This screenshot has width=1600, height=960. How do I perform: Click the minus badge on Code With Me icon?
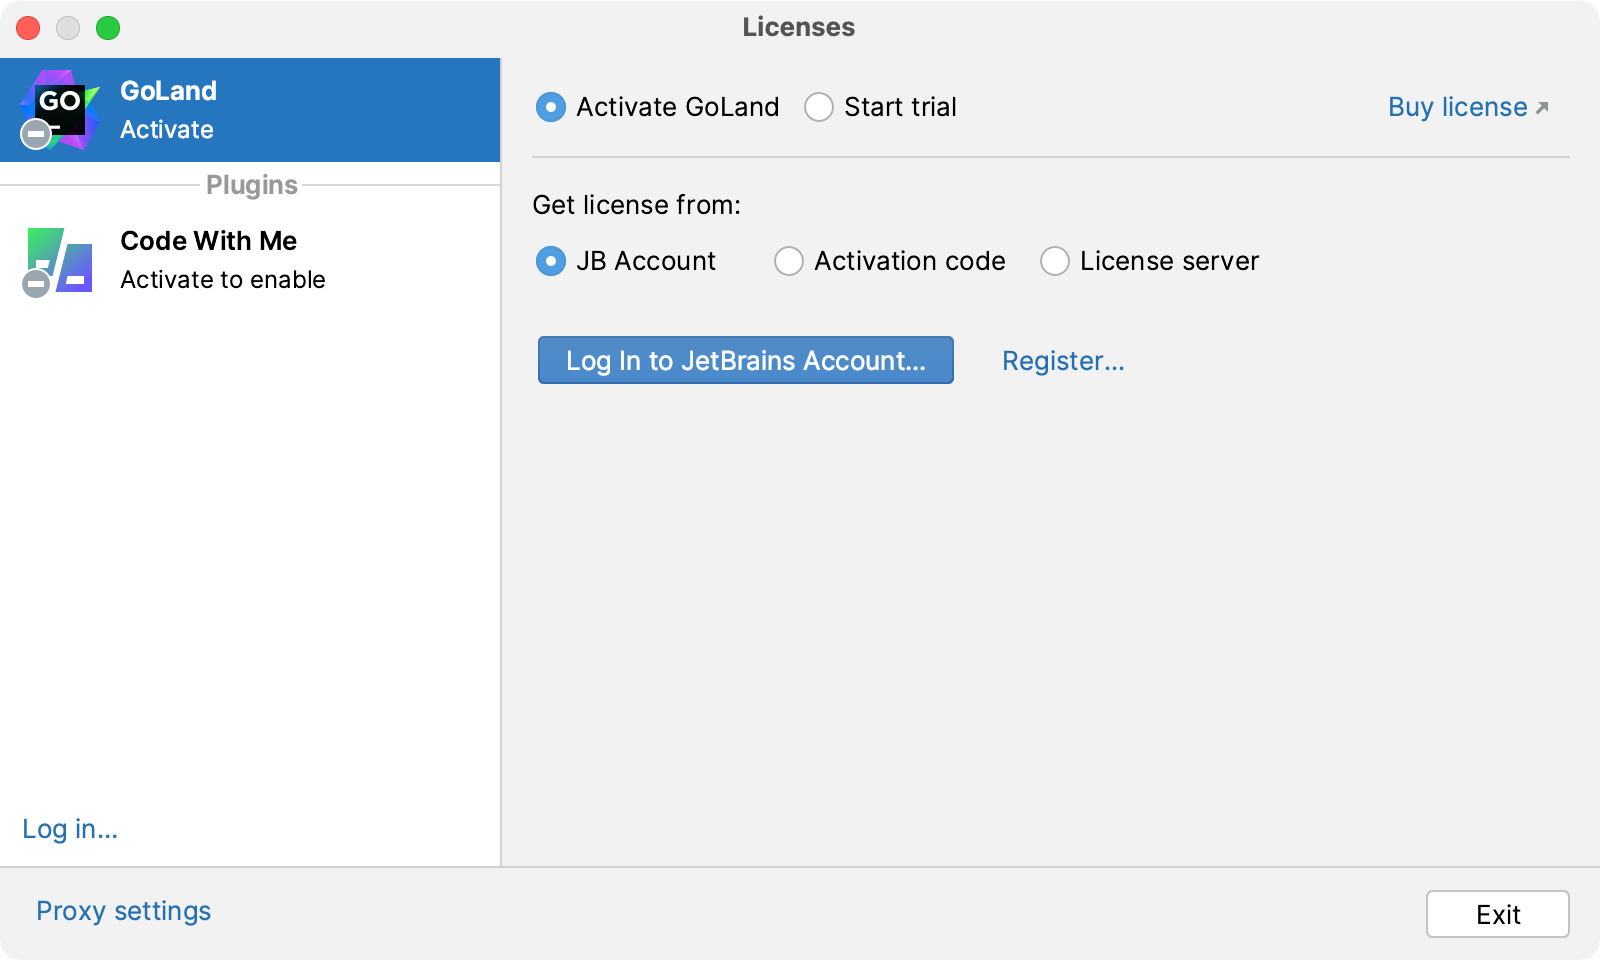click(35, 284)
